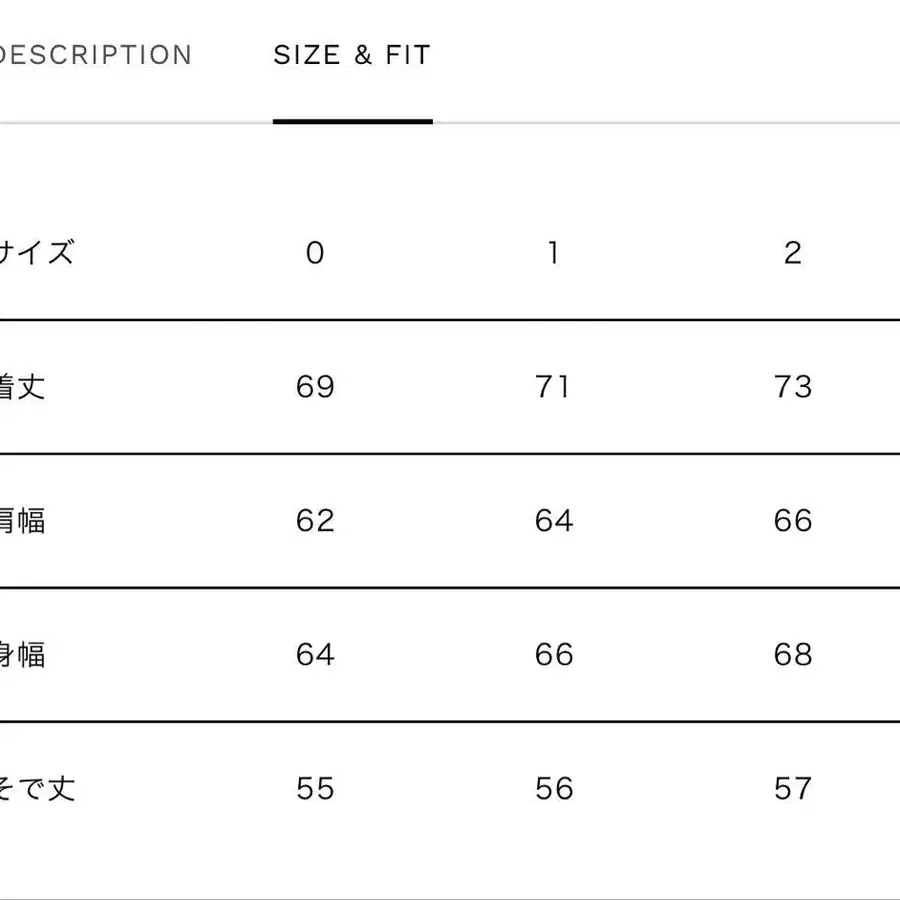The width and height of the screenshot is (900, 900).
Task: Select value 64 under size 1 肩幅
Action: 553,521
